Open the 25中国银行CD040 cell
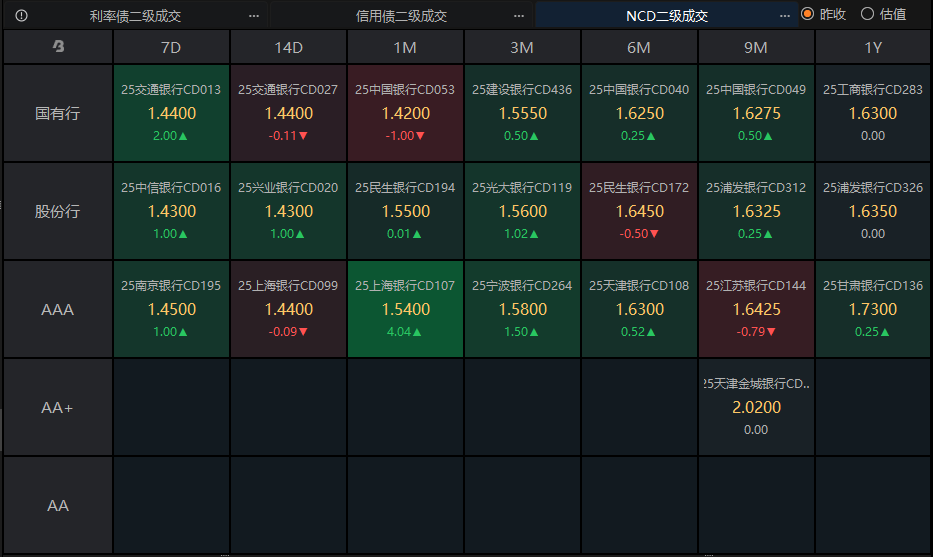 click(639, 113)
